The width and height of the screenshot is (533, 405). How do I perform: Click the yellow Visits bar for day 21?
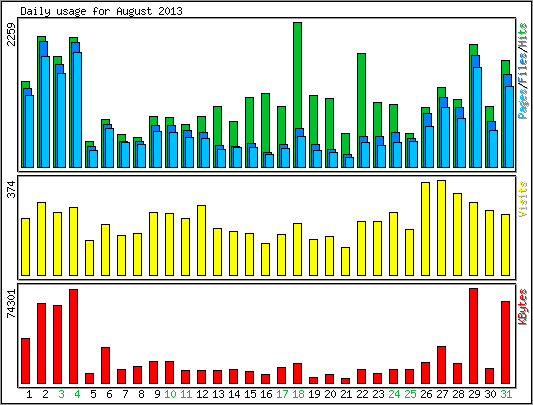tap(345, 261)
